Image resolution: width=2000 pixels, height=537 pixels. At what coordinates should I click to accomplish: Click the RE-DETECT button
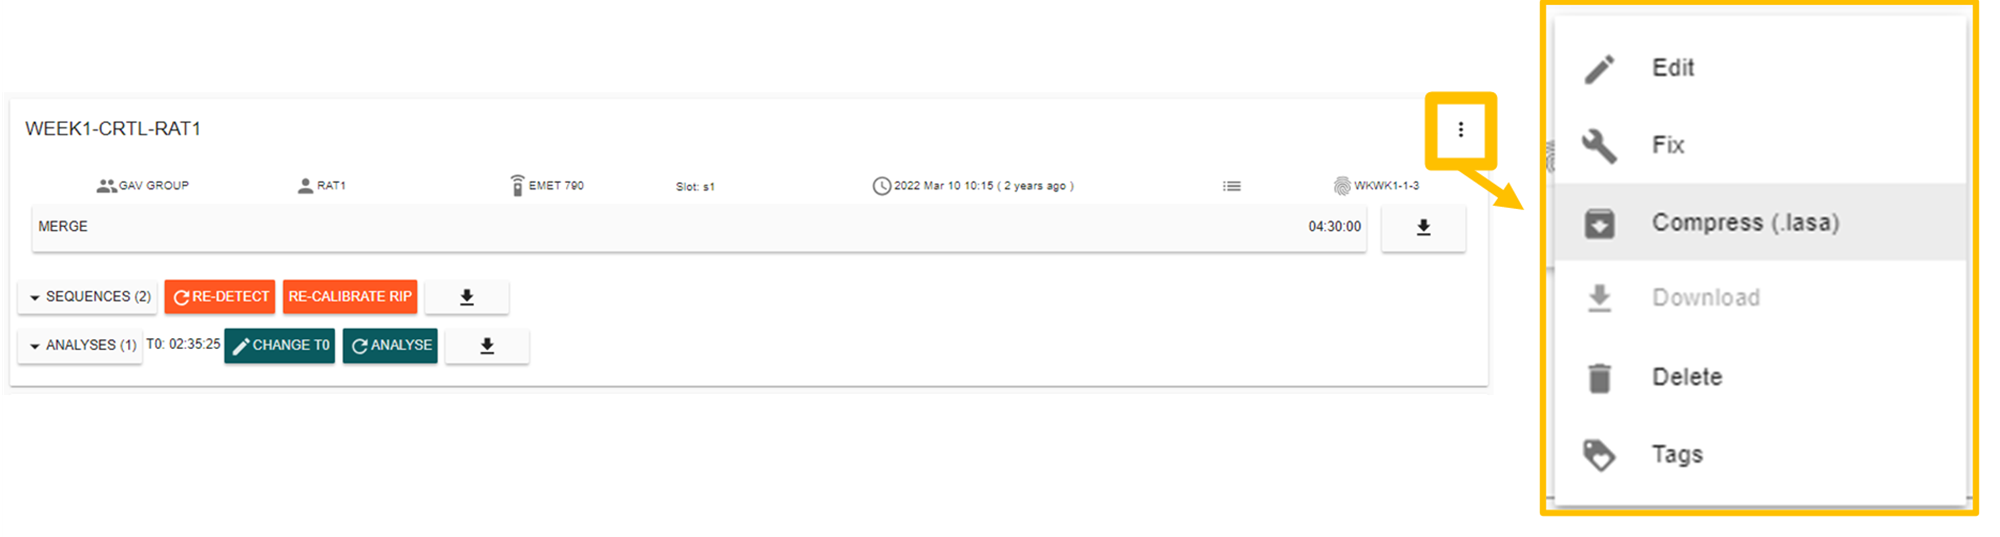(x=220, y=297)
